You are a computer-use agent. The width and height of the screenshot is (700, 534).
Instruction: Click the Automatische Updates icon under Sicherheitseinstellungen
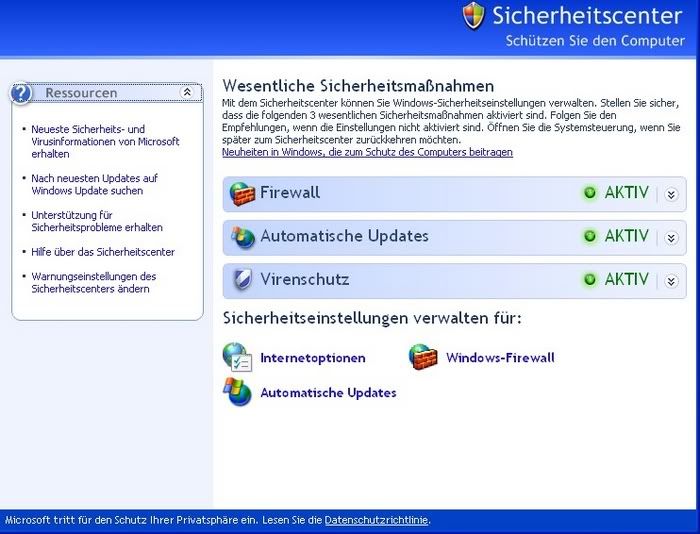[238, 393]
